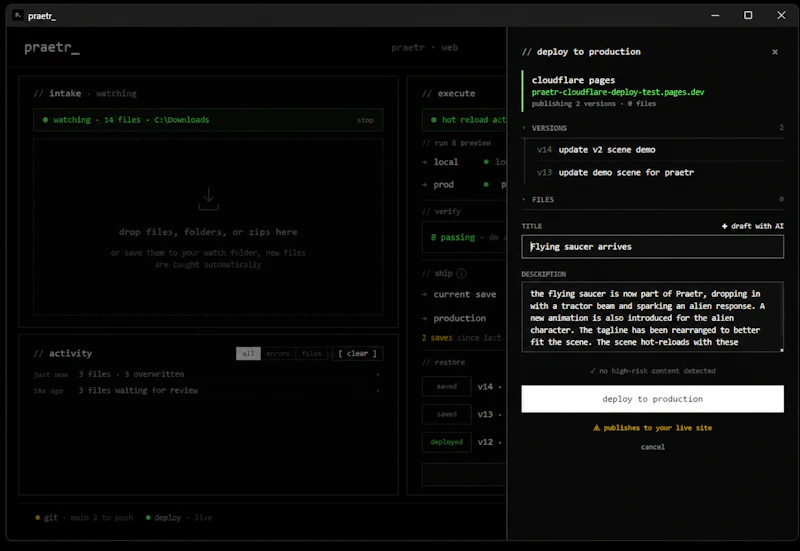This screenshot has height=551, width=800.
Task: Click the '8 passing' verify status
Action: point(453,238)
